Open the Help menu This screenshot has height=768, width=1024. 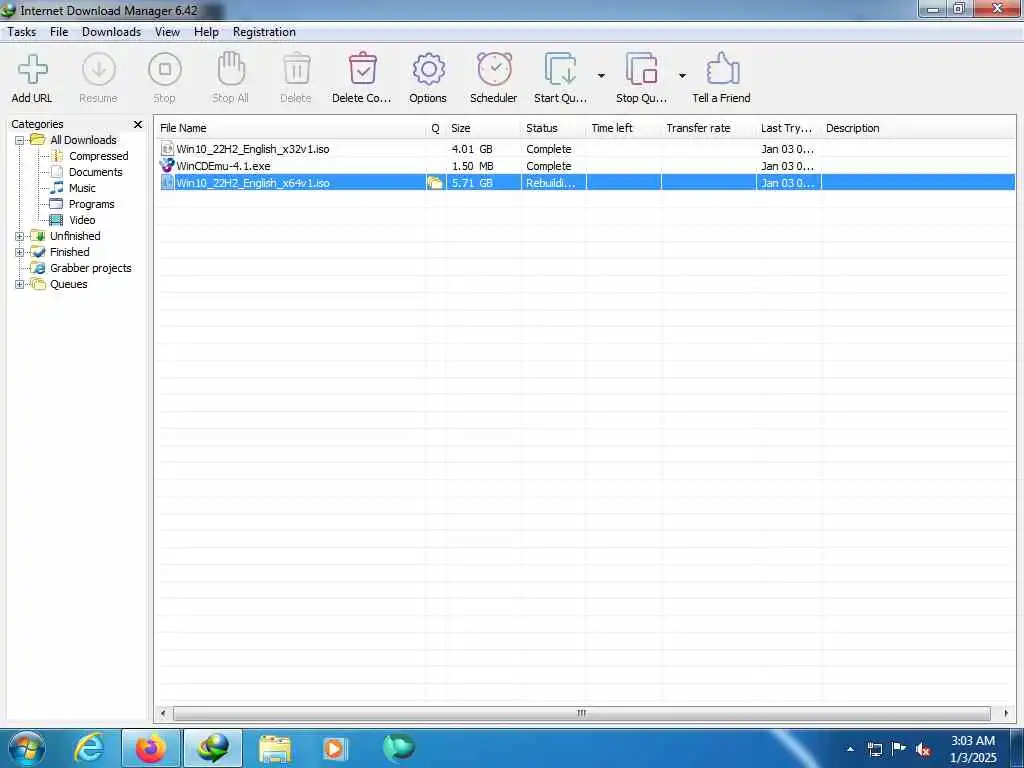[x=206, y=32]
